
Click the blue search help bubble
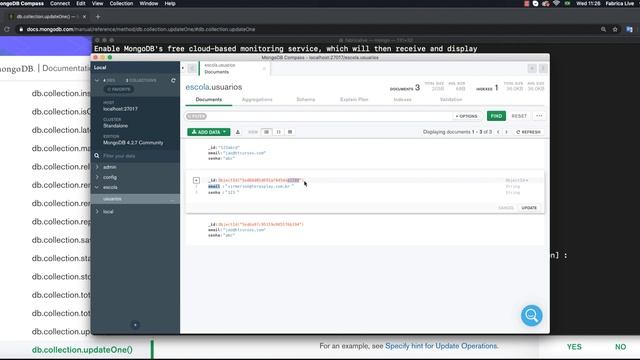coord(531,315)
